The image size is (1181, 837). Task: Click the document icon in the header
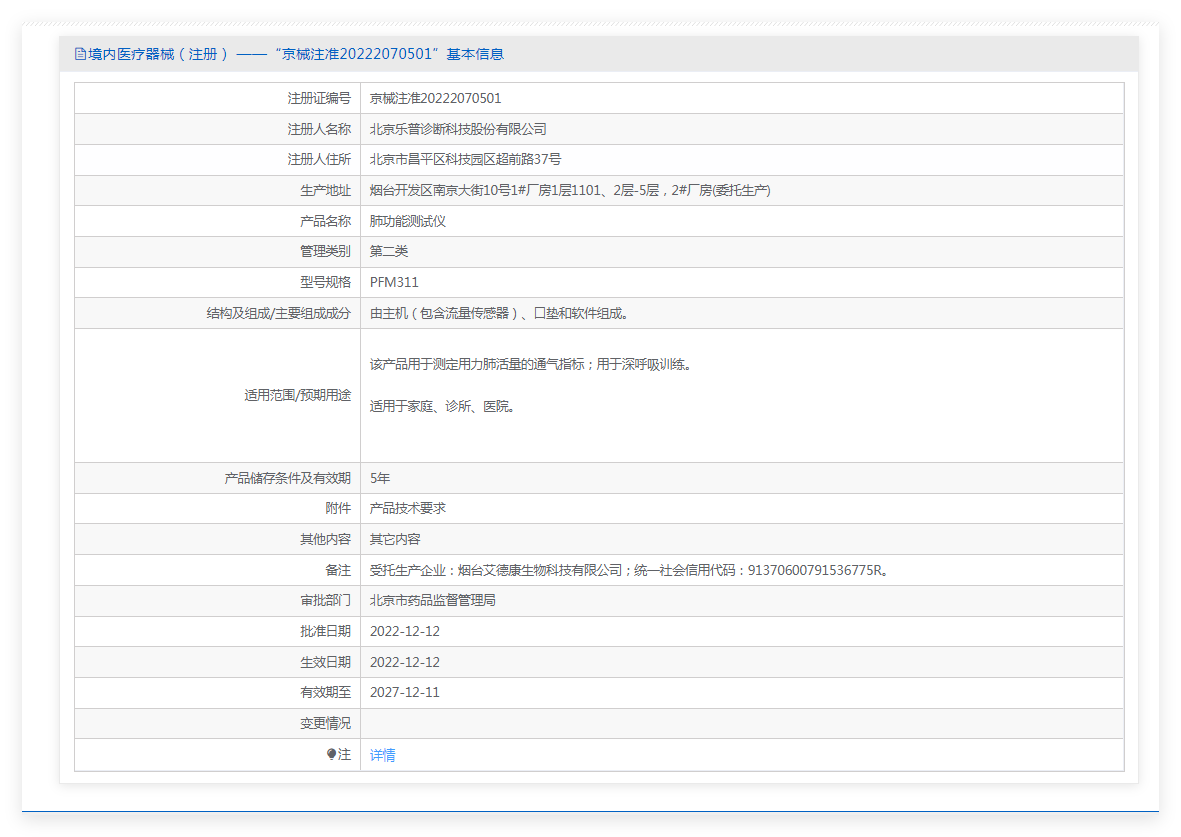(80, 54)
